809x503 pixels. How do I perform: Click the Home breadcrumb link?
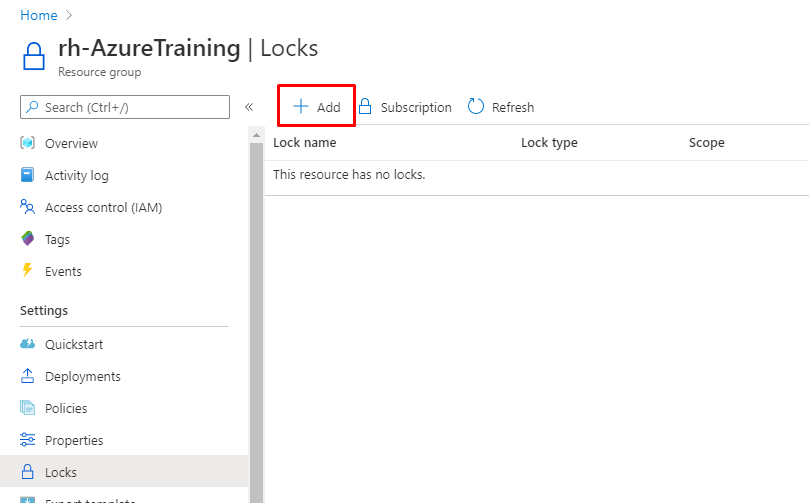pyautogui.click(x=39, y=15)
